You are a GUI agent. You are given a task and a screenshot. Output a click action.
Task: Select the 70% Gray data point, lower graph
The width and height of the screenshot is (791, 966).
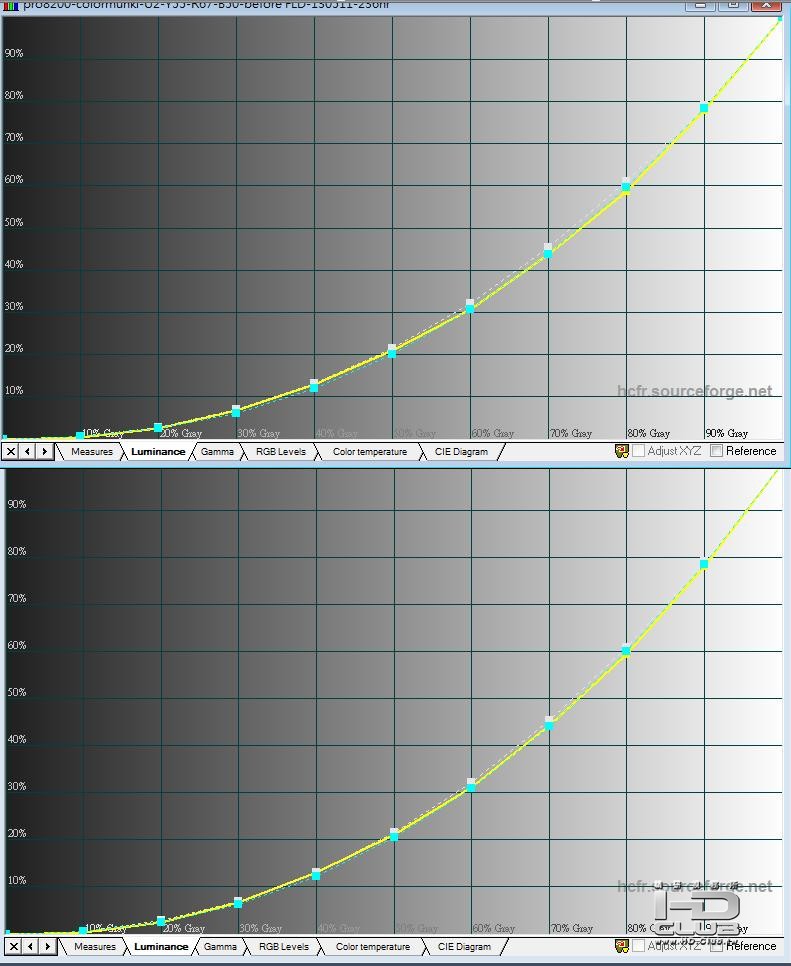pyautogui.click(x=549, y=725)
